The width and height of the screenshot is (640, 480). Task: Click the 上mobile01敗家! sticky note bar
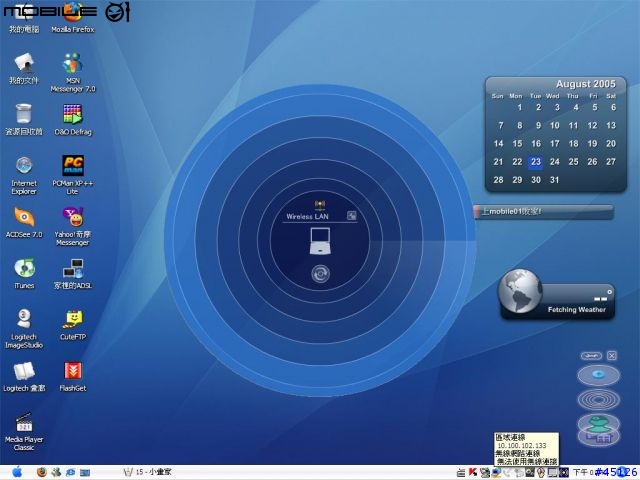click(544, 212)
